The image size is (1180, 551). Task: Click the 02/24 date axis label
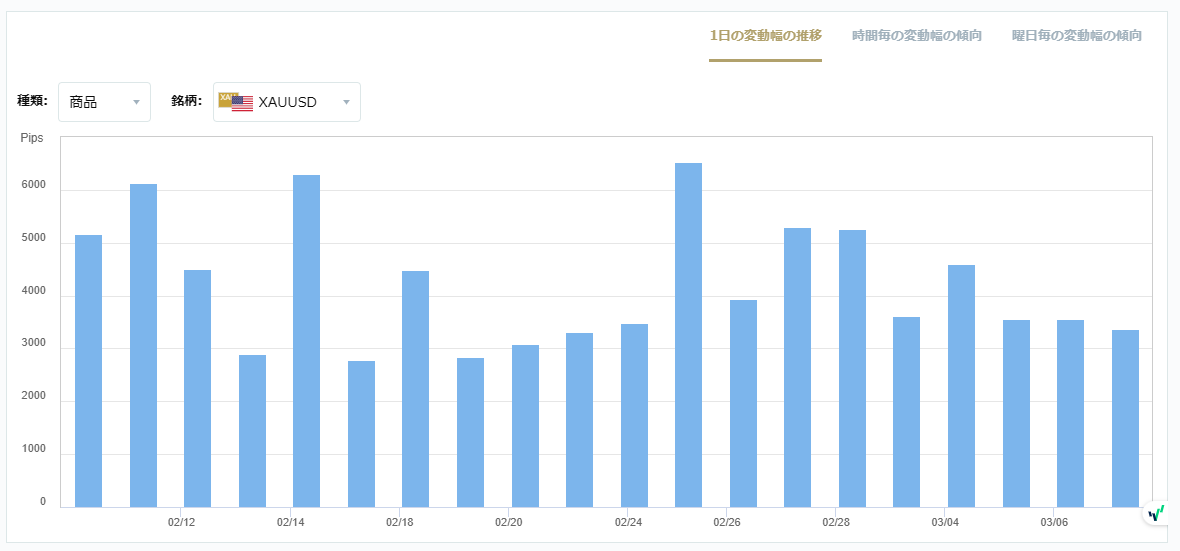coord(628,522)
